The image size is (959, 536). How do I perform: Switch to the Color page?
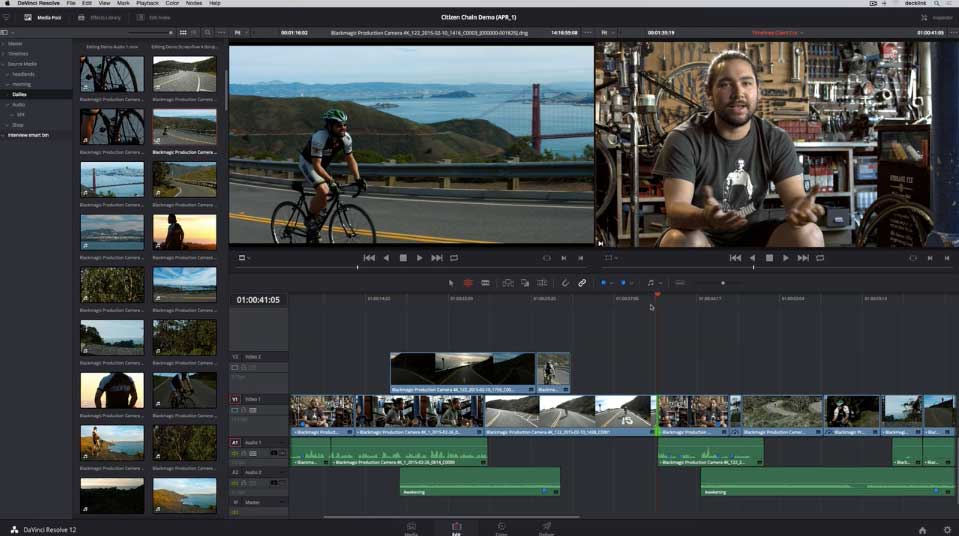coord(501,529)
